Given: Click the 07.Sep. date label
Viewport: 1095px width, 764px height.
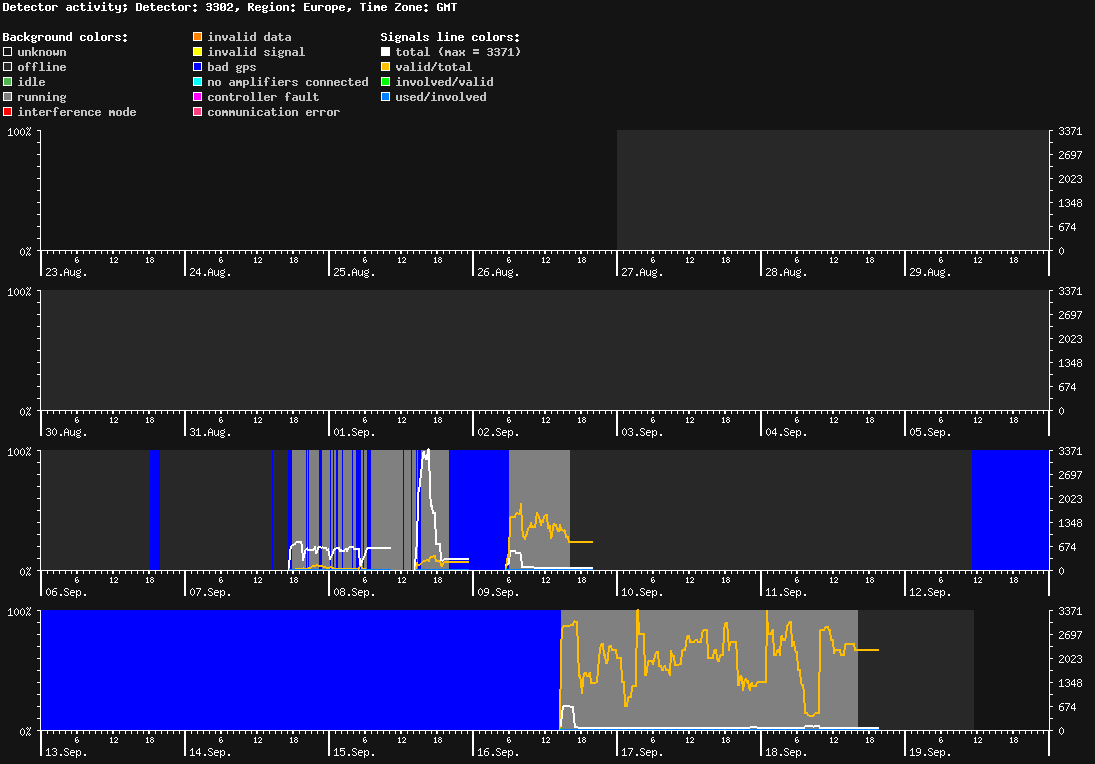Looking at the screenshot, I should pos(210,592).
